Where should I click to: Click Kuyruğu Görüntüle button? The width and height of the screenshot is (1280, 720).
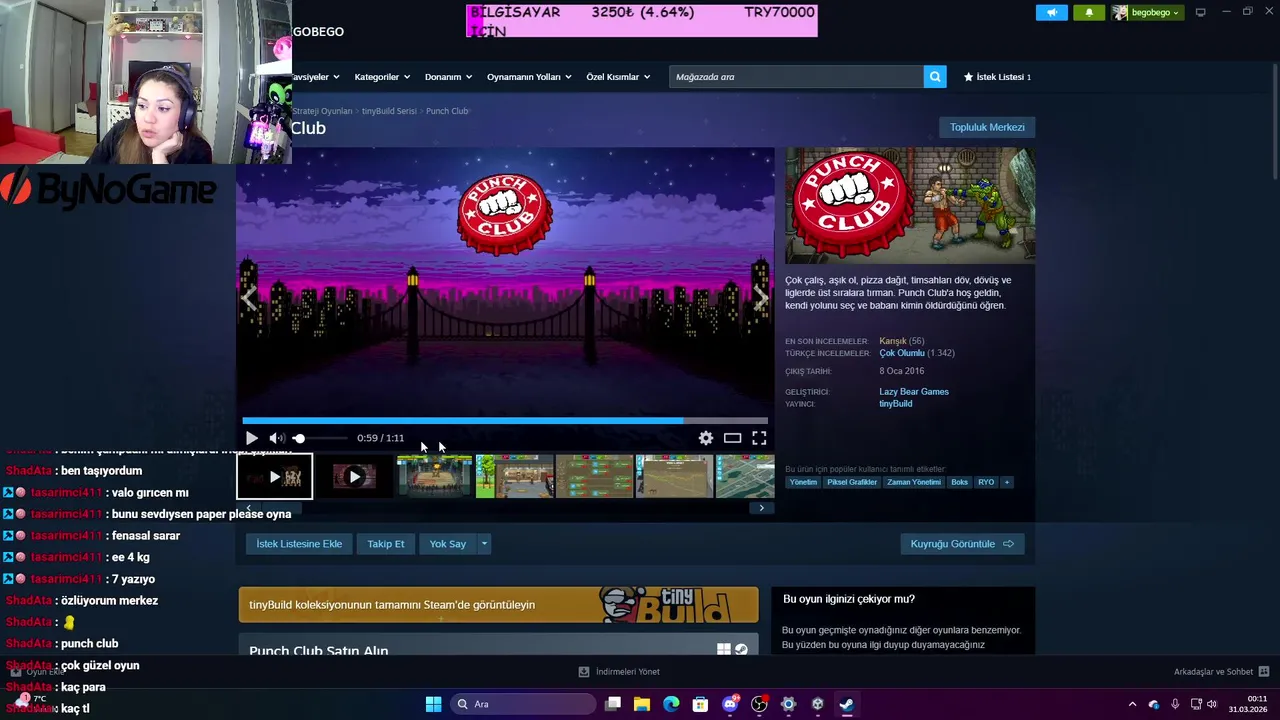coord(962,544)
